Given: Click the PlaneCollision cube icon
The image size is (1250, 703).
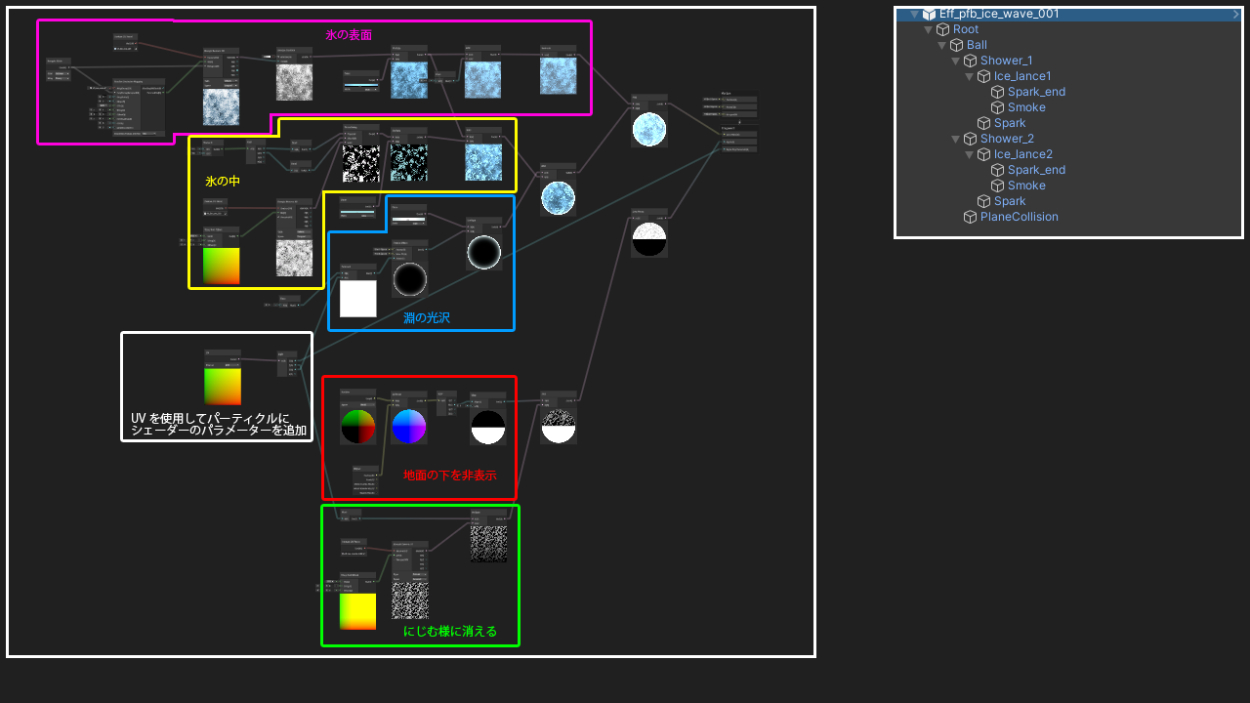Looking at the screenshot, I should click(970, 217).
